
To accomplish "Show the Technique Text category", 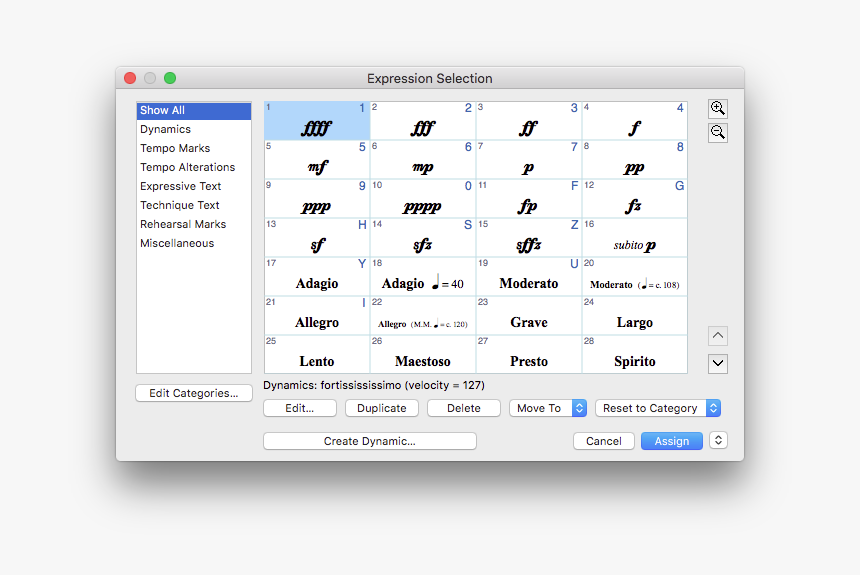I will pos(194,205).
